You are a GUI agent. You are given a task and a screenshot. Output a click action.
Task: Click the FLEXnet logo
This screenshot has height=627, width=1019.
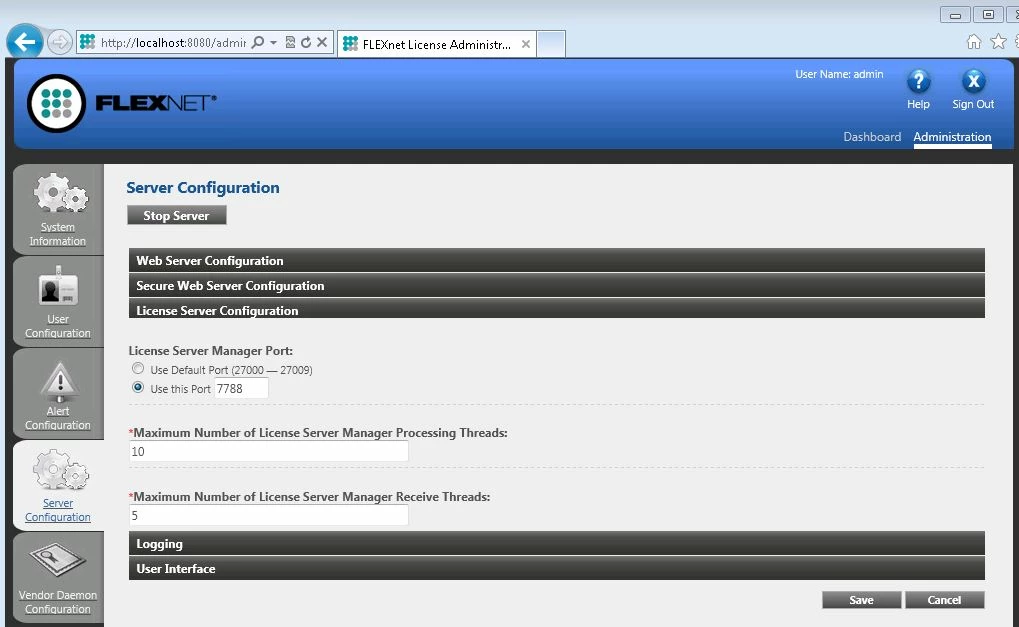coord(122,103)
